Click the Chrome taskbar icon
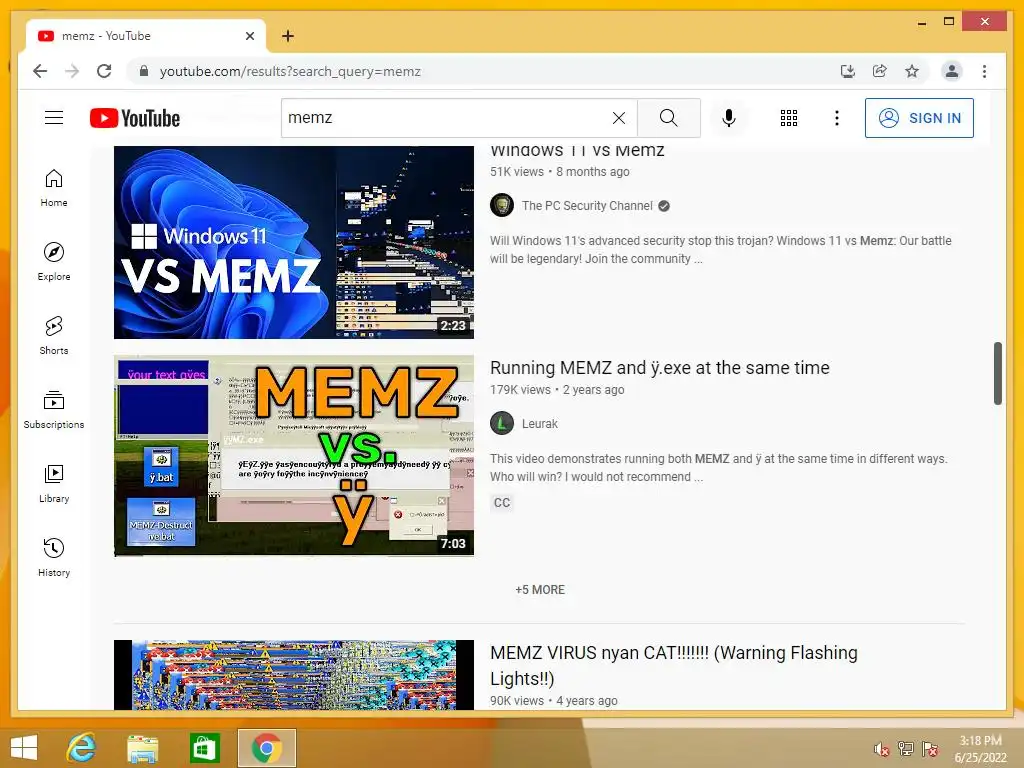 pyautogui.click(x=266, y=748)
